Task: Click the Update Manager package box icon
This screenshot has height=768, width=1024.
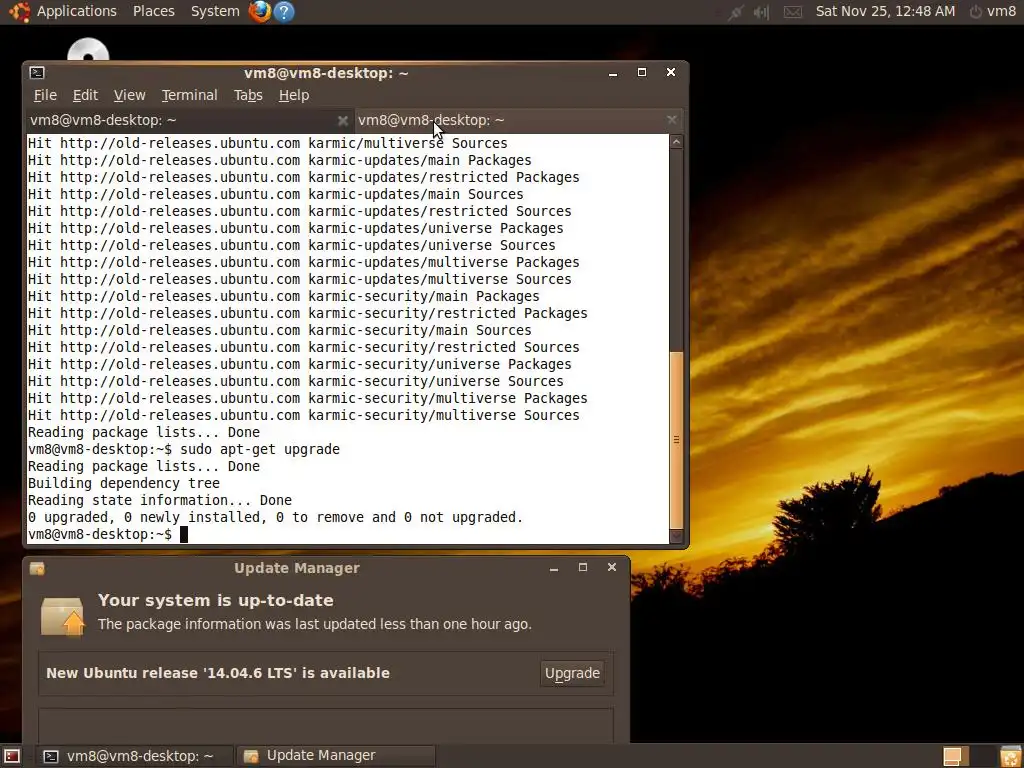Action: point(63,616)
